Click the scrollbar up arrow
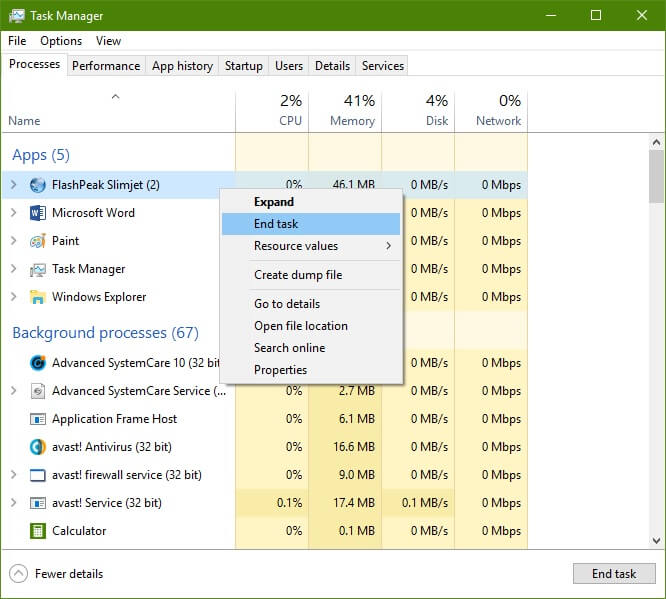Image resolution: width=666 pixels, height=599 pixels. pyautogui.click(x=656, y=142)
